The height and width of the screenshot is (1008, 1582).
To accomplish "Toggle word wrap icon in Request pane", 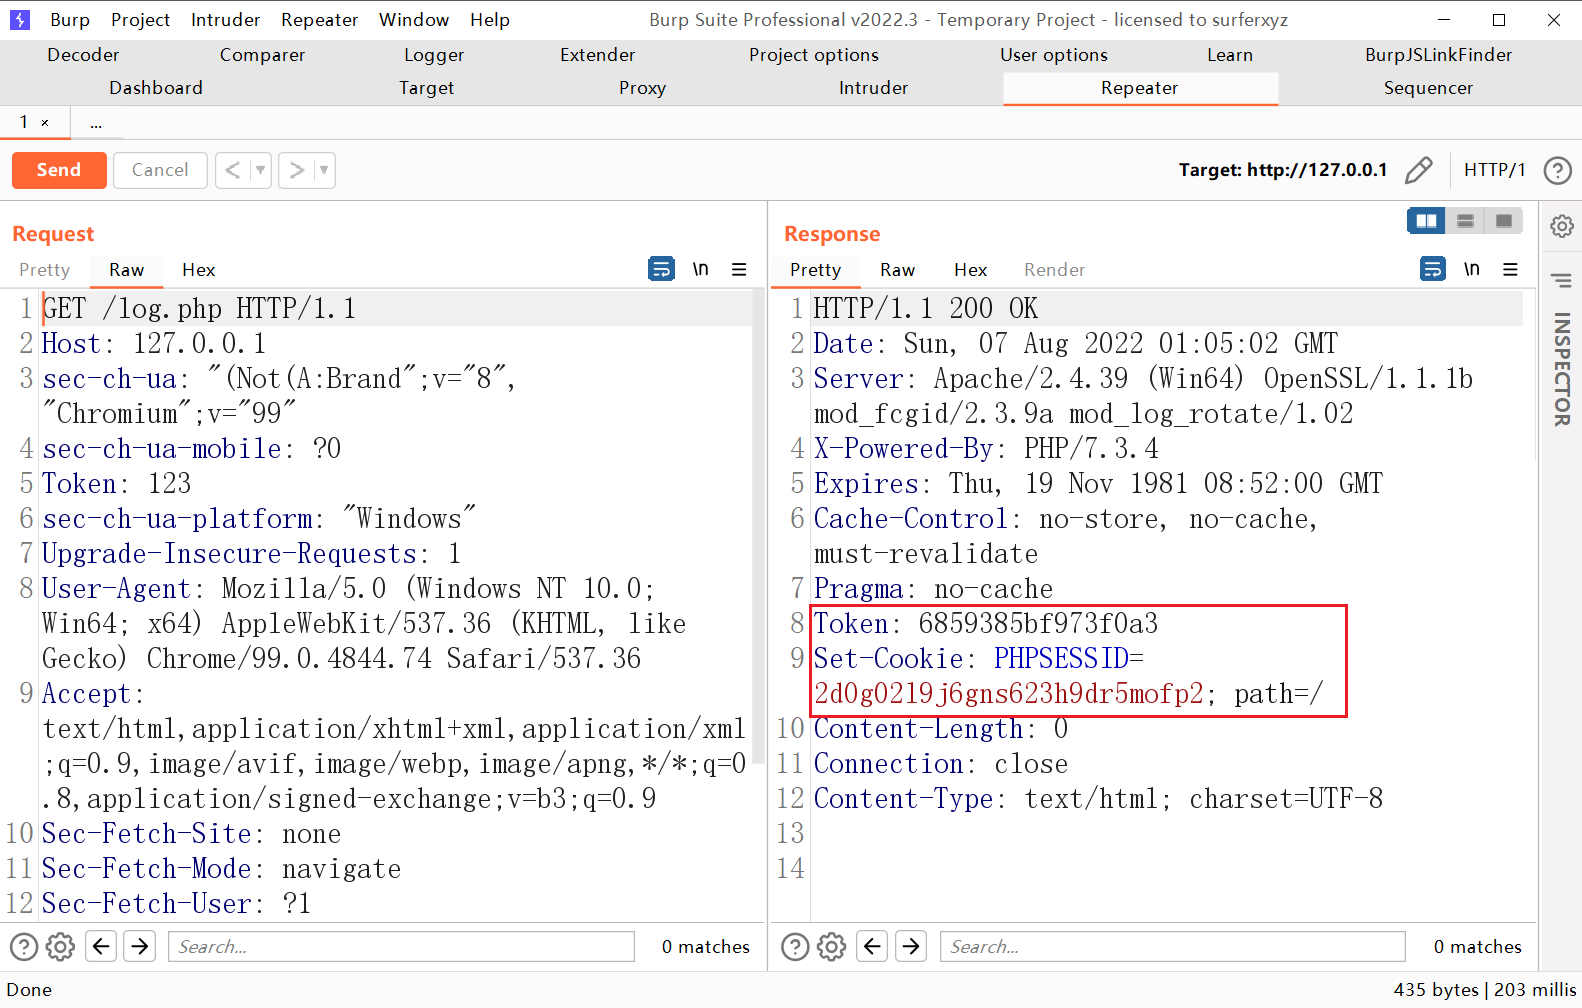I will [x=661, y=269].
